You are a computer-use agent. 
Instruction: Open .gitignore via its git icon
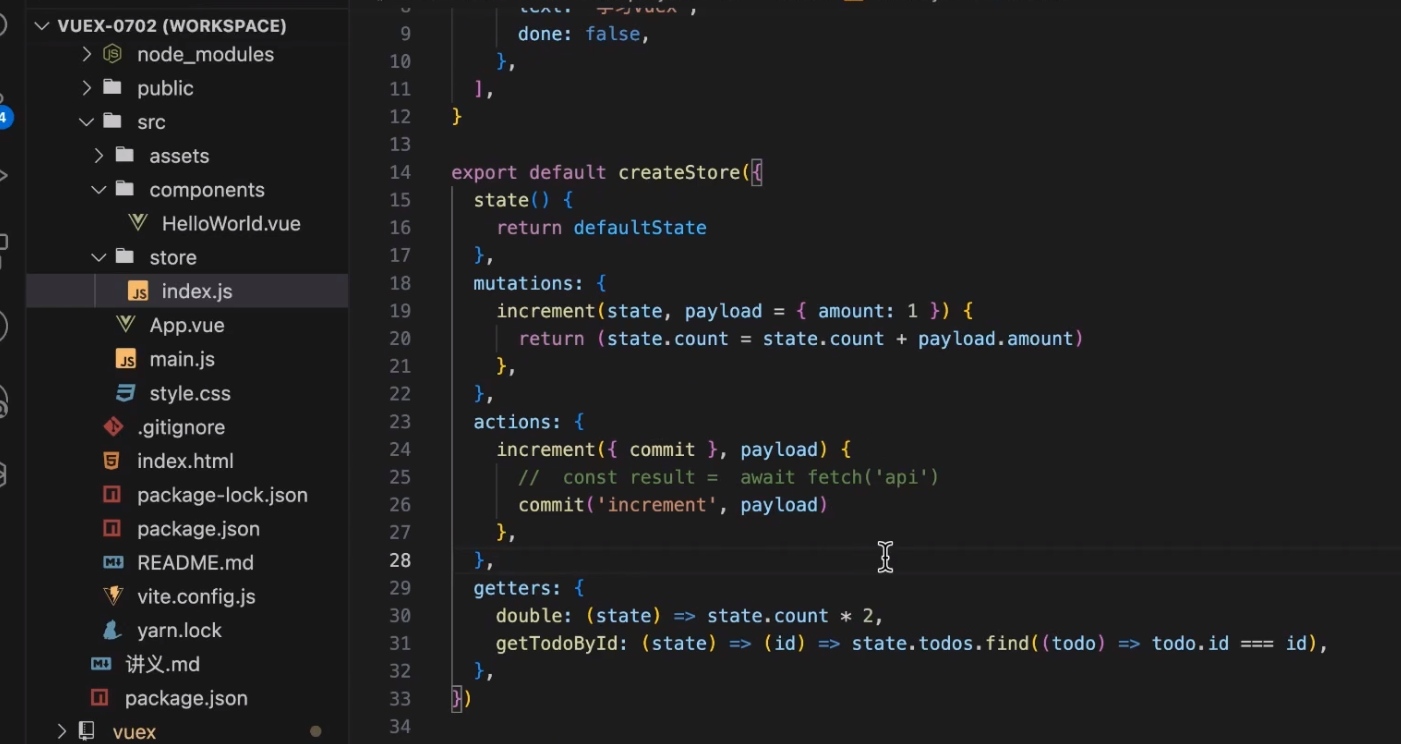[x=113, y=427]
